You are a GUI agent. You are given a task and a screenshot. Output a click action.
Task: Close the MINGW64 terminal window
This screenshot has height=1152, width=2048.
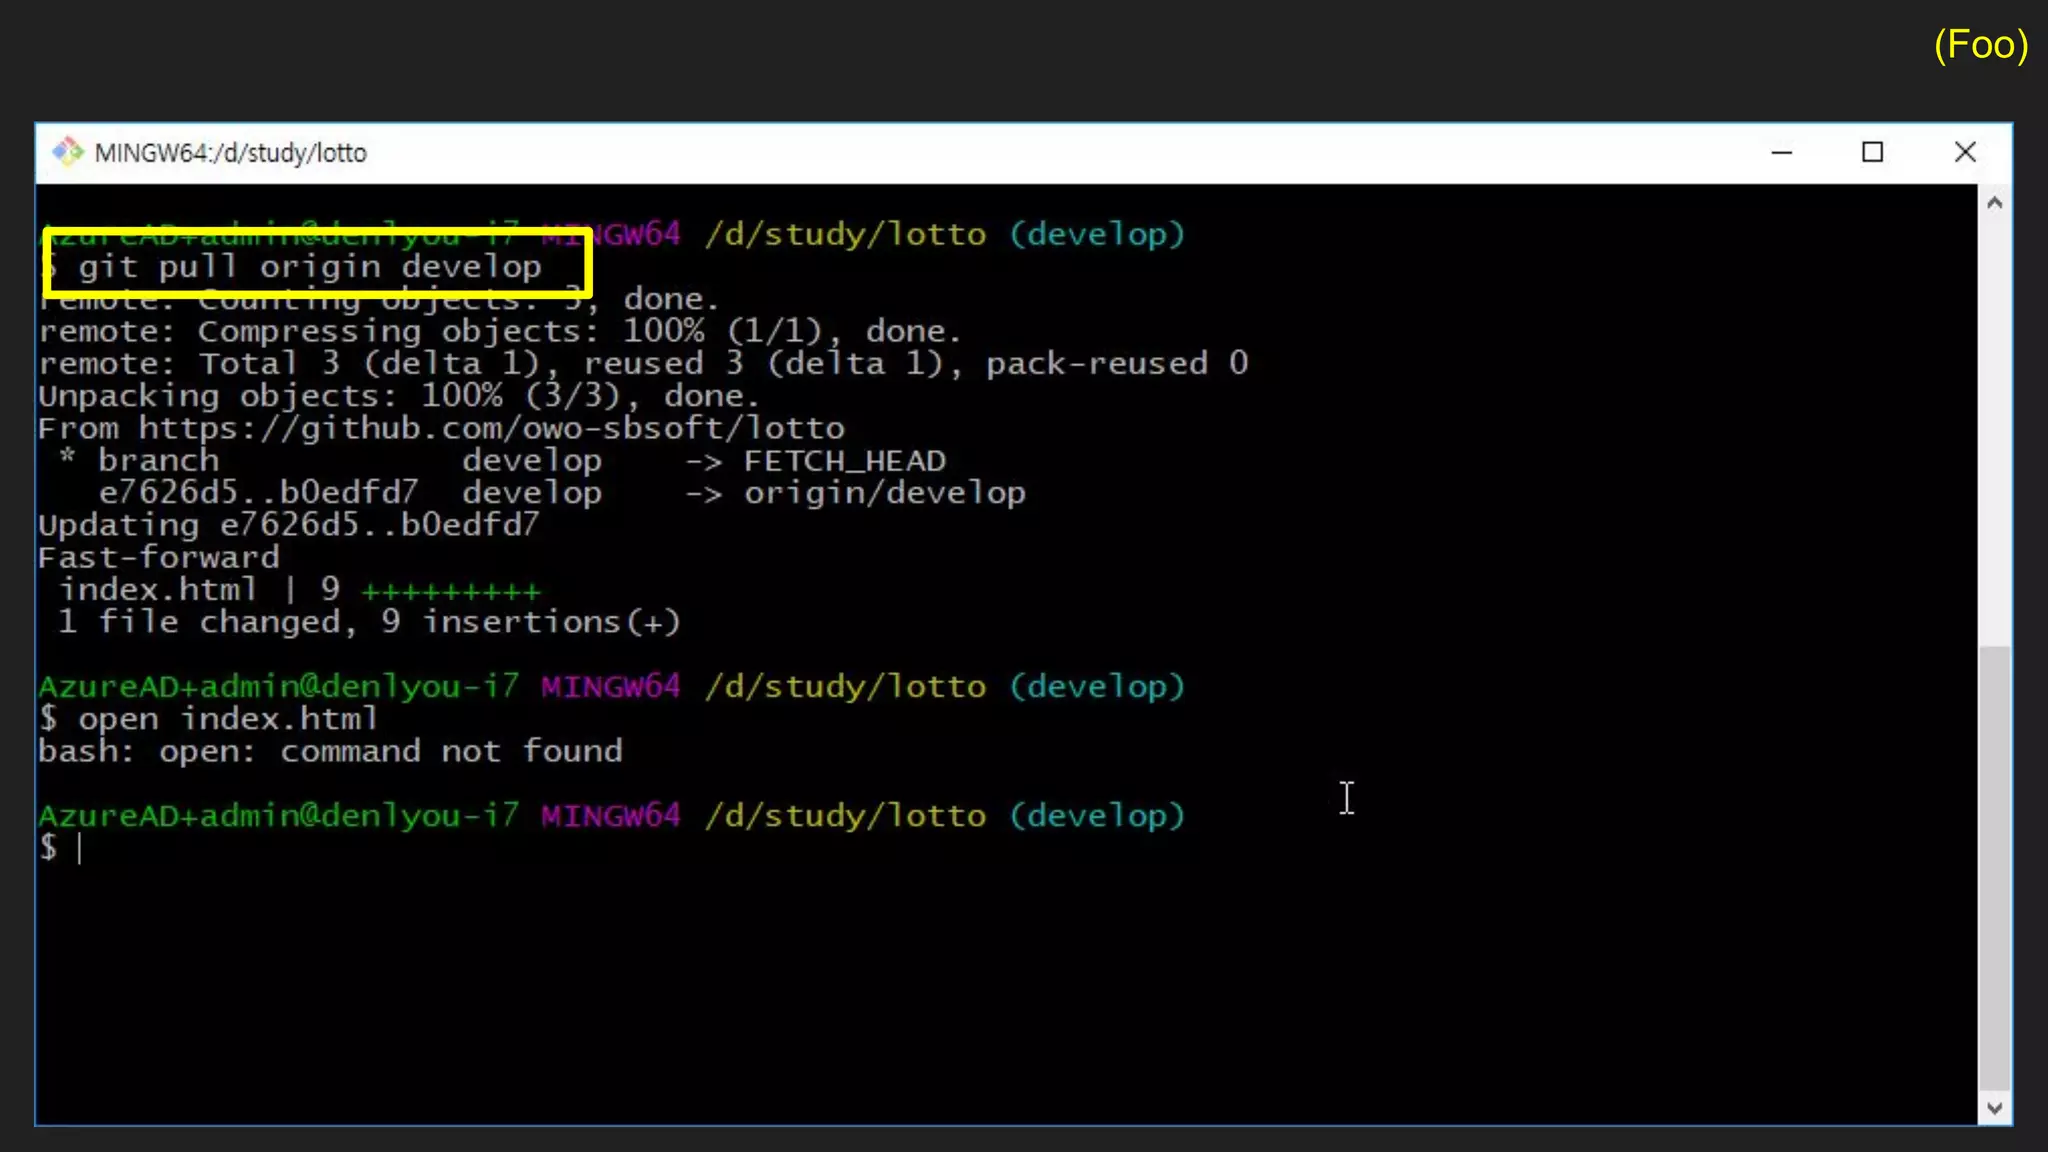pyautogui.click(x=1964, y=152)
